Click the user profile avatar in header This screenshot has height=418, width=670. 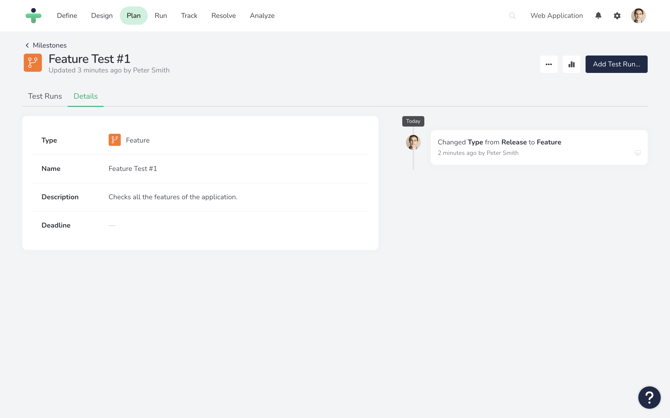(638, 16)
